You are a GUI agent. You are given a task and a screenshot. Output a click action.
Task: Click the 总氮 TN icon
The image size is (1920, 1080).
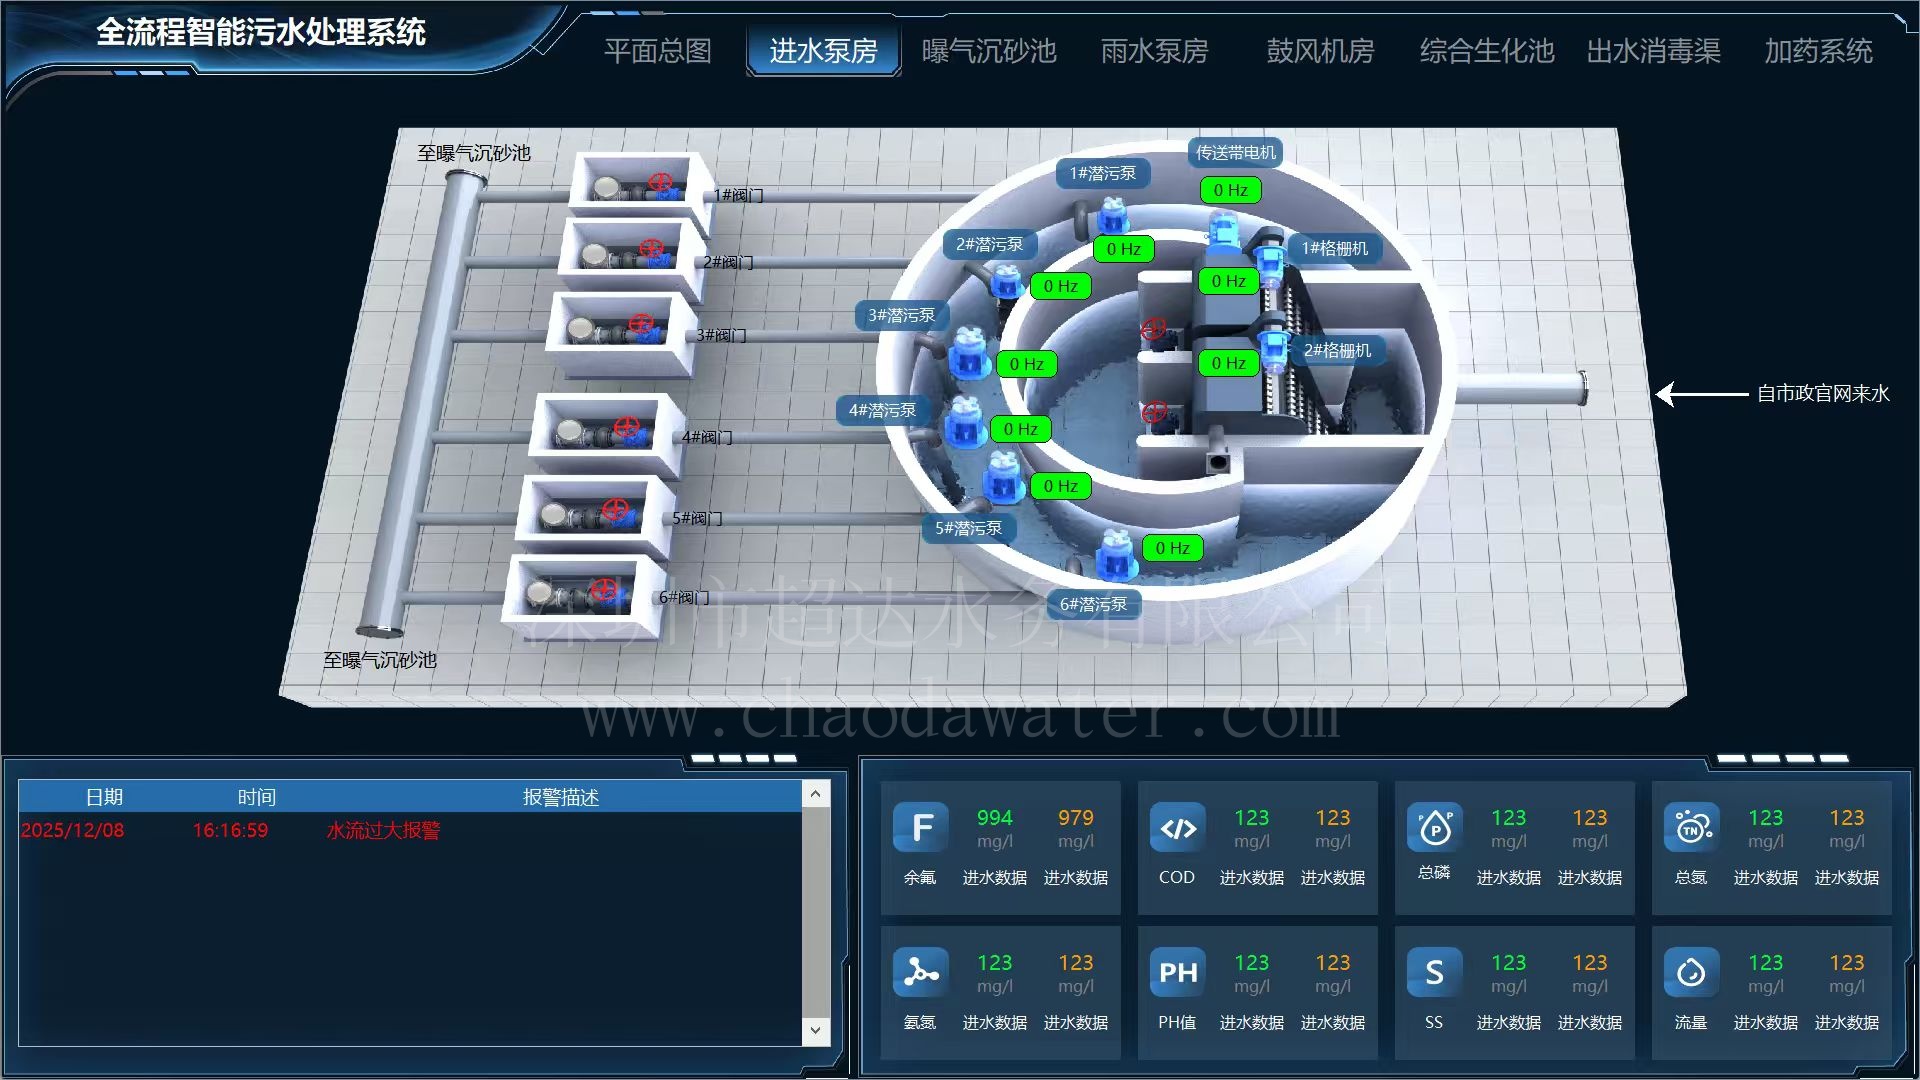1692,828
